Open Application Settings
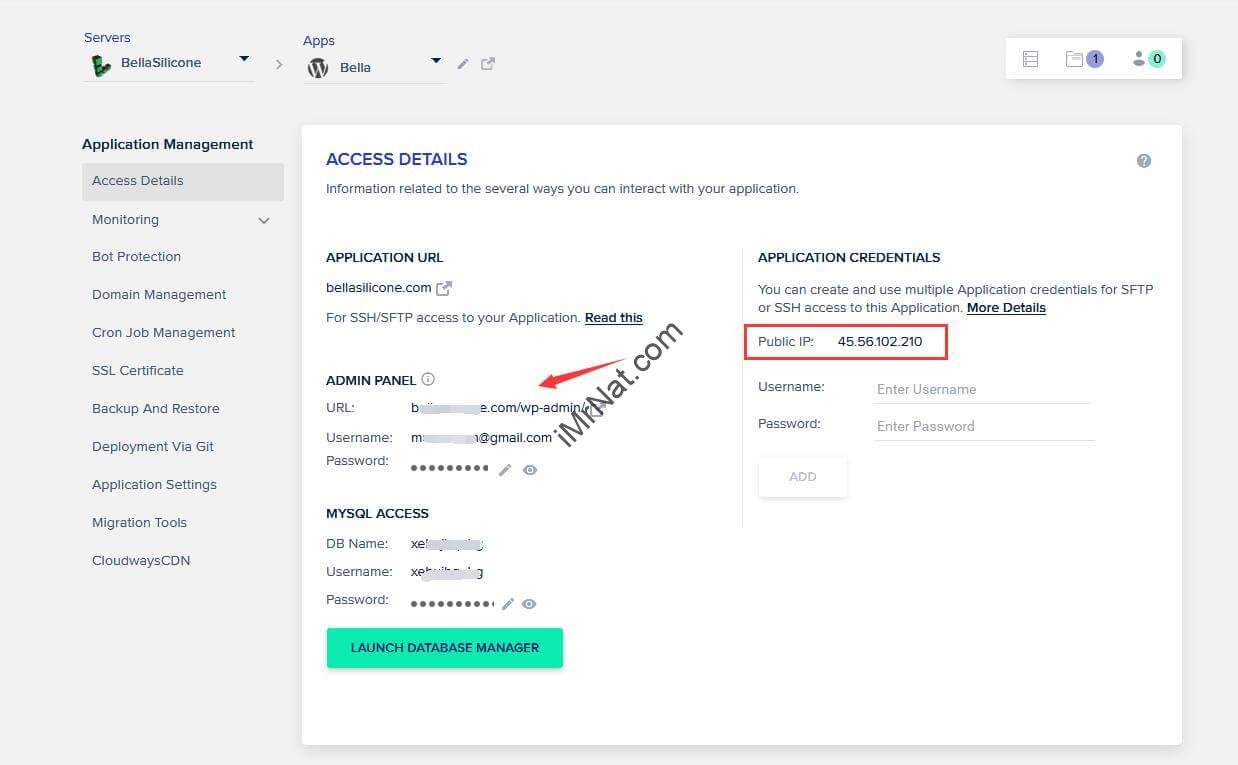1238x765 pixels. (x=154, y=485)
